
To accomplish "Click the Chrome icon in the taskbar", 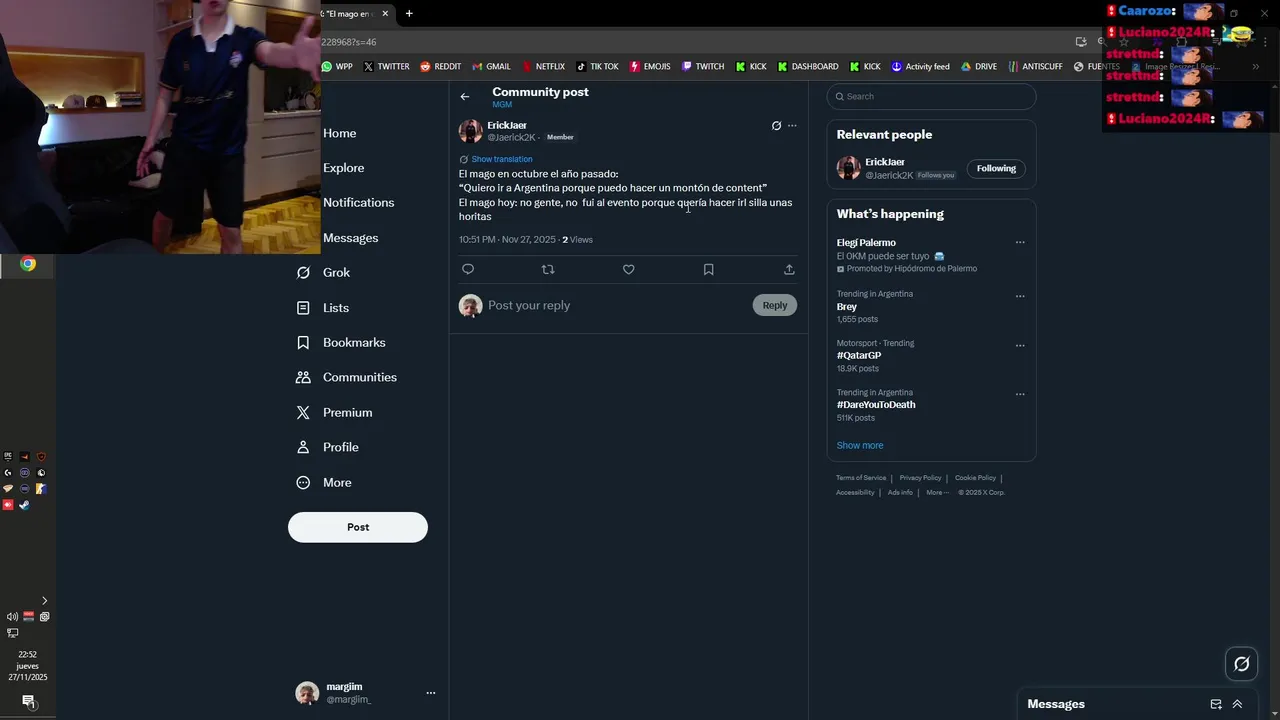I will [x=28, y=264].
